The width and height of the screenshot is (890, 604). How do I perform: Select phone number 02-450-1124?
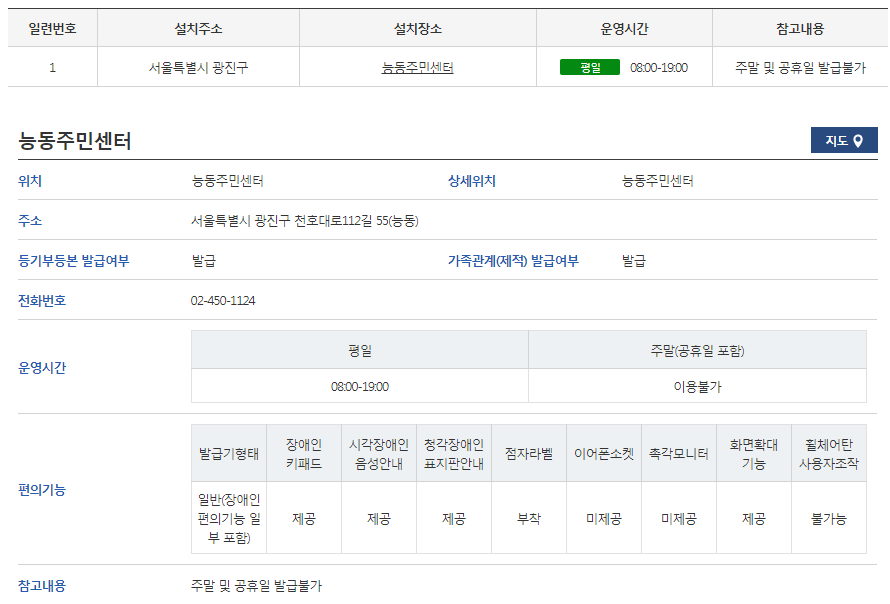coord(223,300)
